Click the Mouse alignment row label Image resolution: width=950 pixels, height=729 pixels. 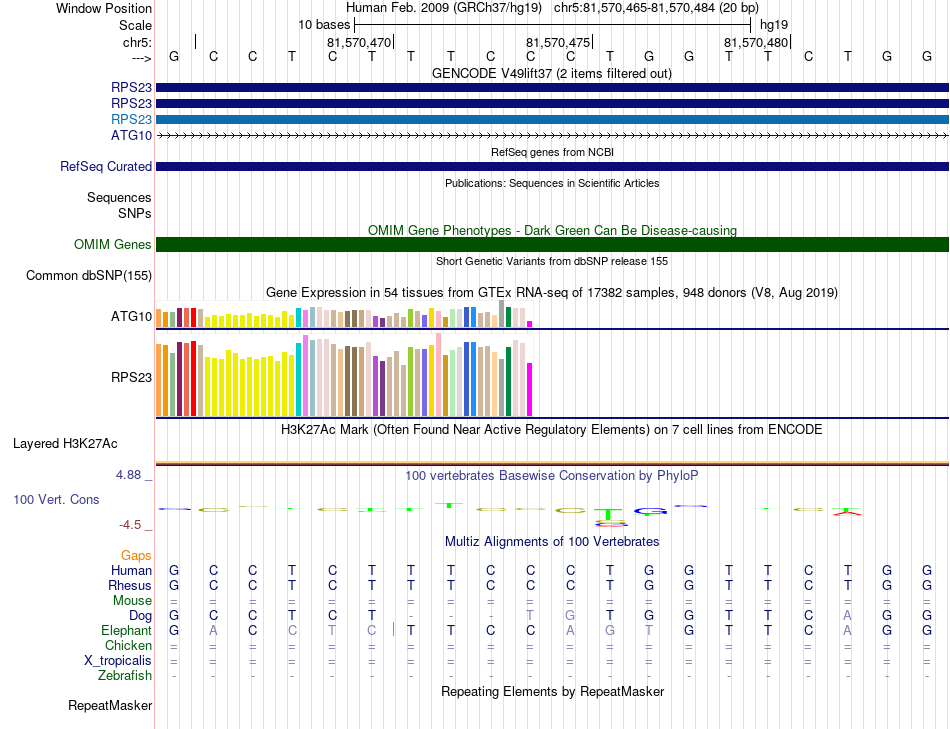coord(132,601)
